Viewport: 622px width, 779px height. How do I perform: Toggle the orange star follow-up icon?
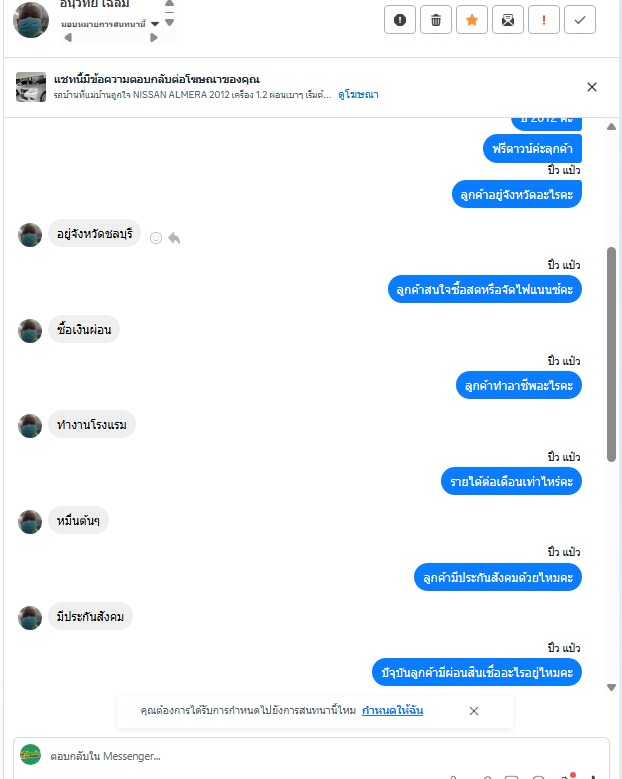[x=471, y=20]
